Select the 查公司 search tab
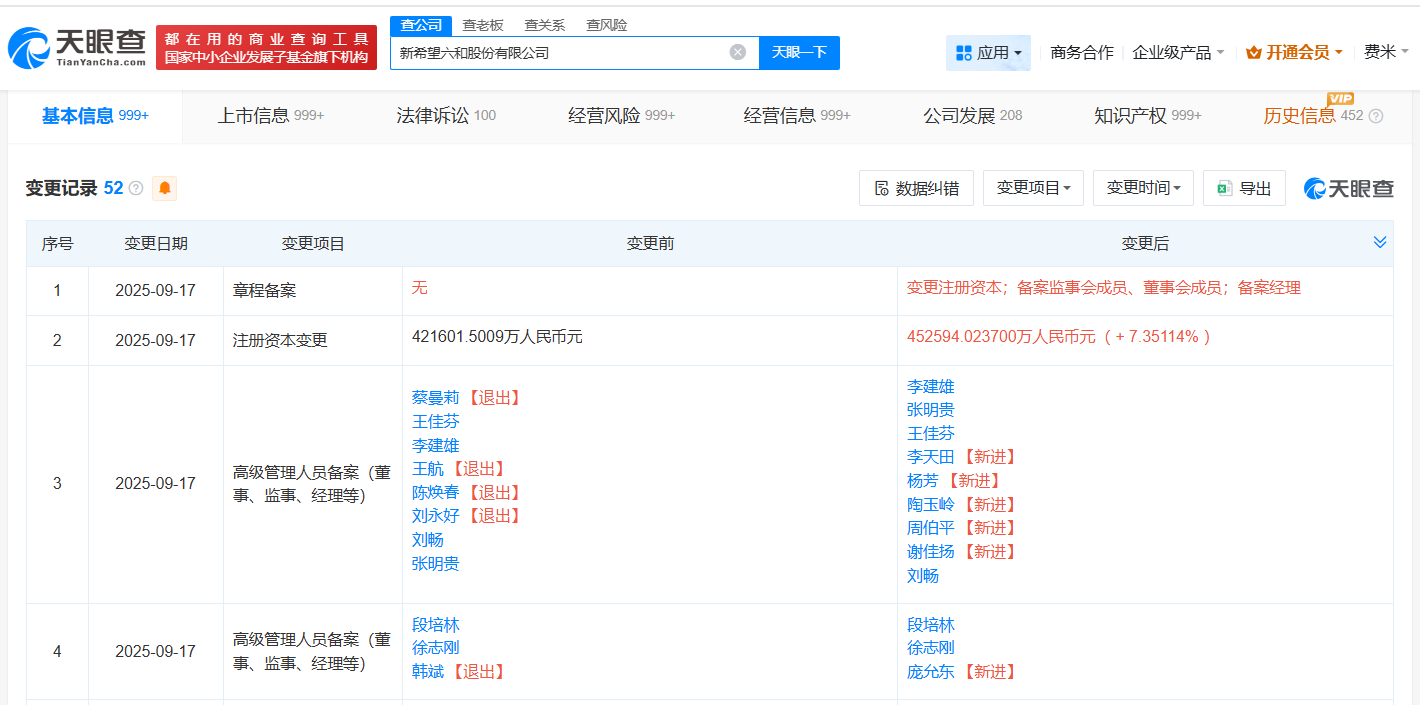 coord(421,25)
